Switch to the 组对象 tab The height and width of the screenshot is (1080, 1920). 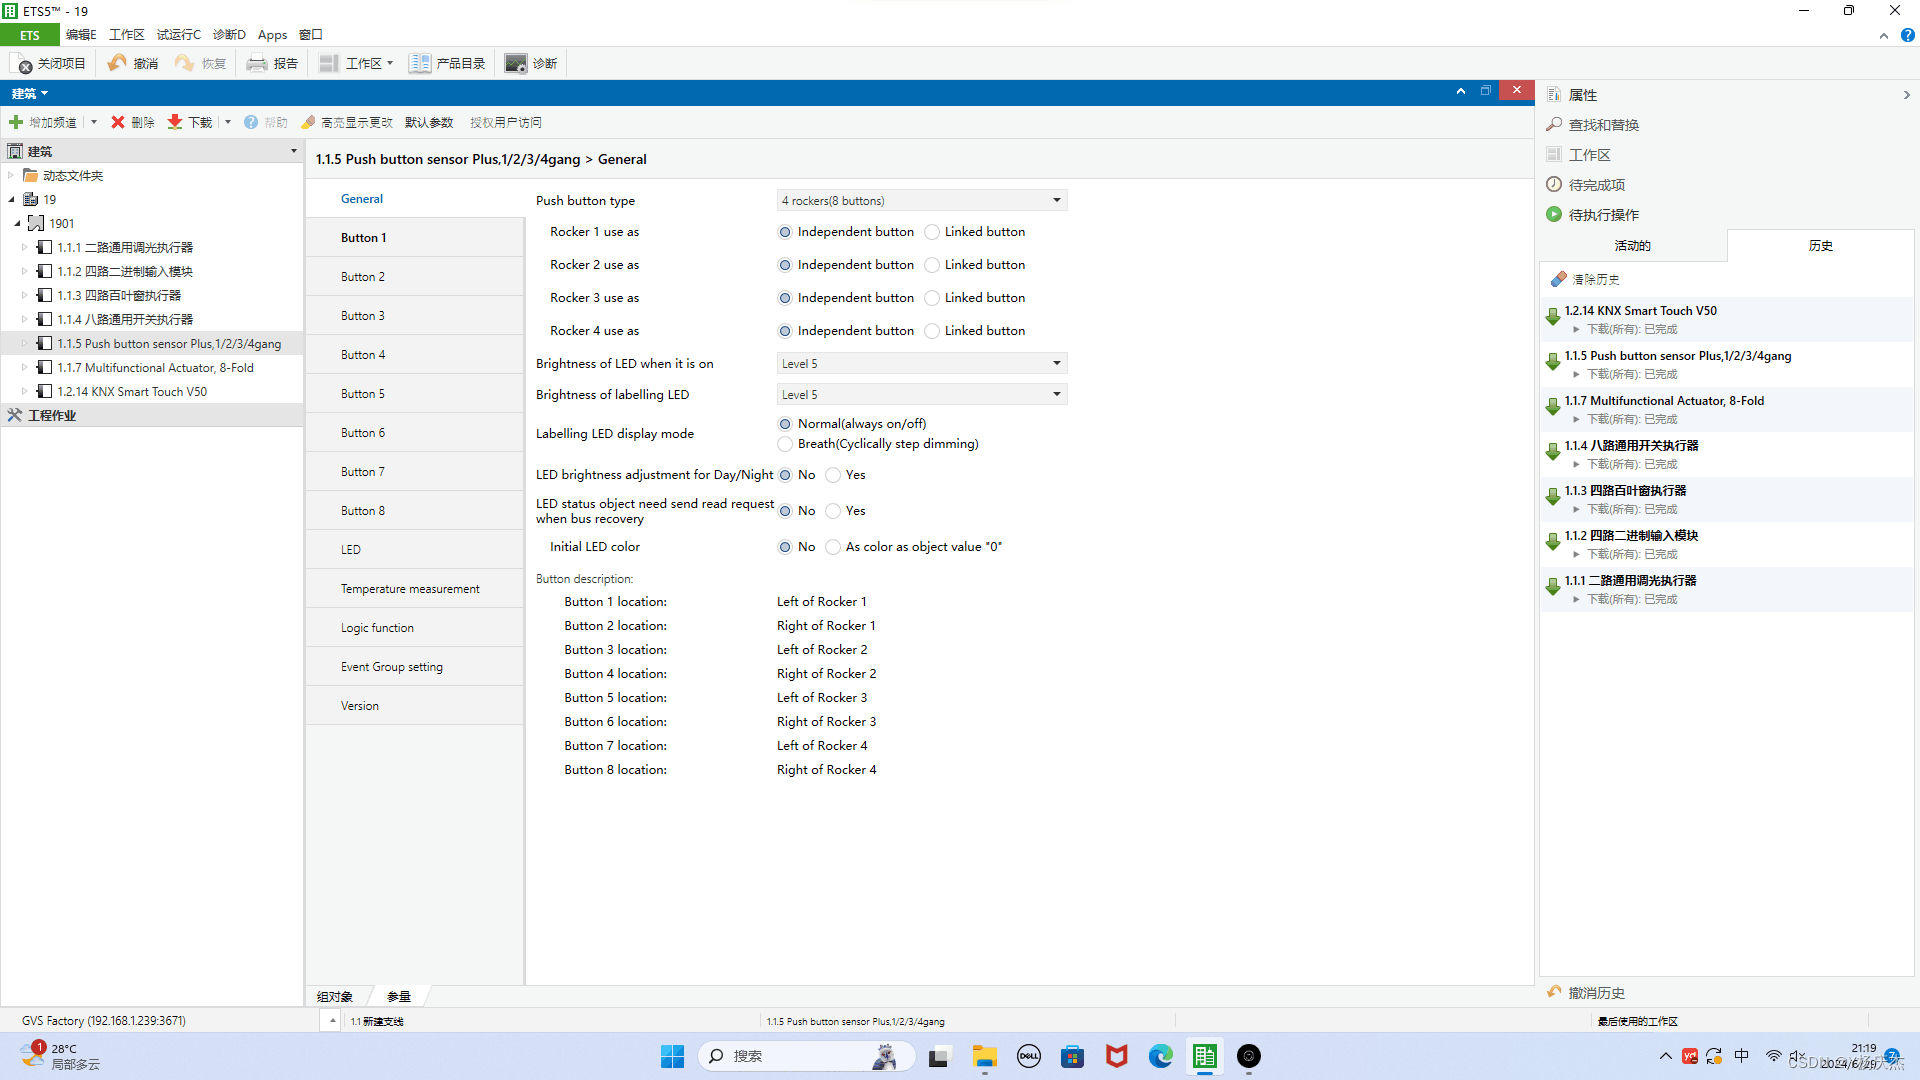click(x=335, y=996)
